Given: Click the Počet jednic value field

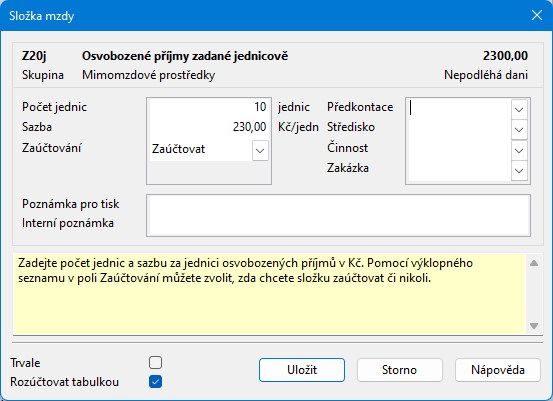Looking at the screenshot, I should (x=209, y=107).
